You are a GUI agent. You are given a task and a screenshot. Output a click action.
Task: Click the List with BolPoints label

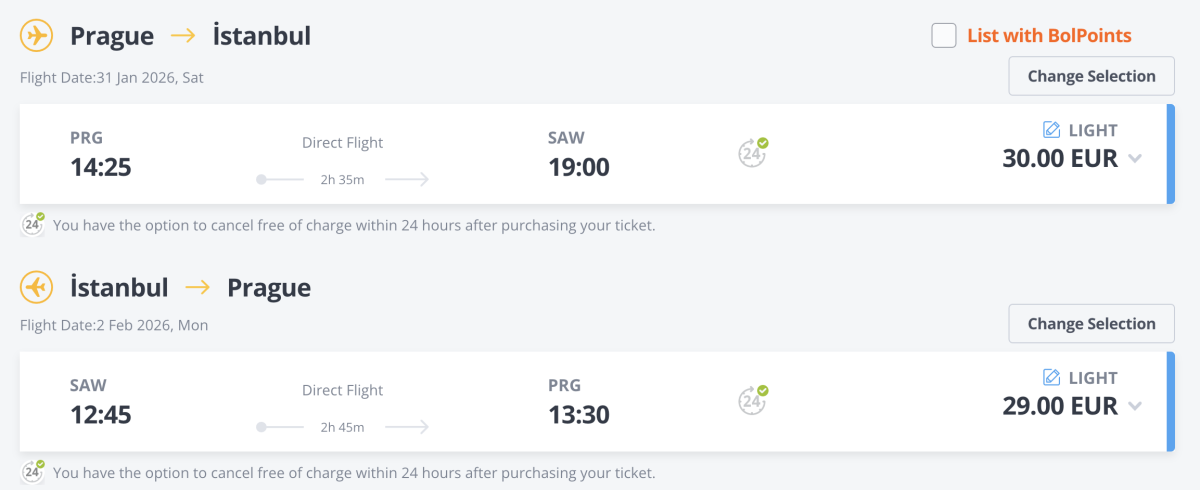tap(1049, 36)
